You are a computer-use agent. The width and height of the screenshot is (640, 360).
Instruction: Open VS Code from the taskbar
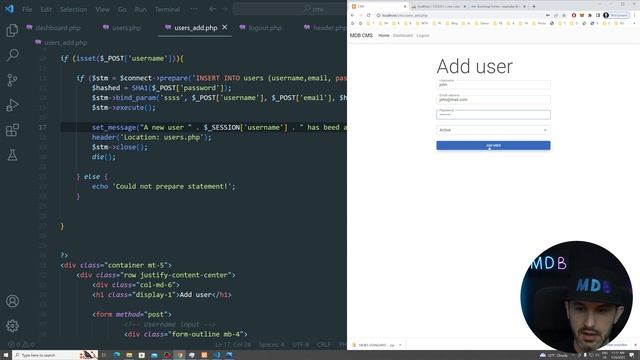(217, 355)
